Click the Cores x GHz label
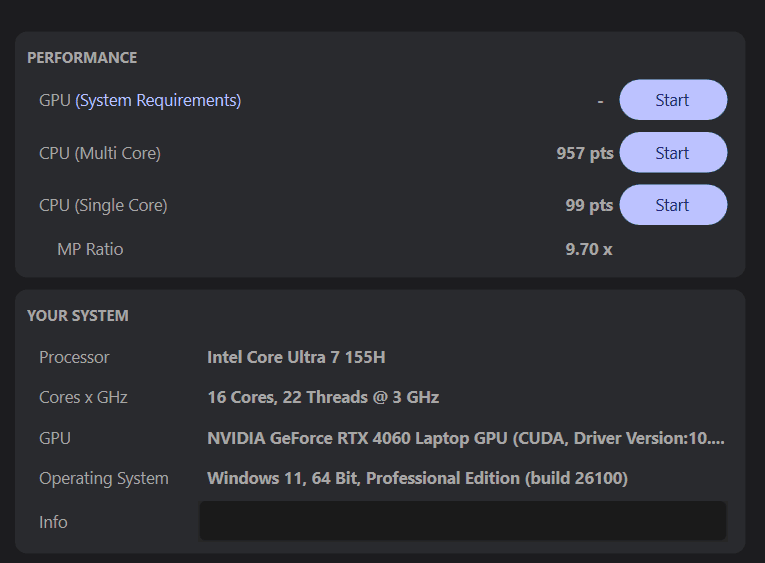Viewport: 765px width, 563px height. pos(83,397)
